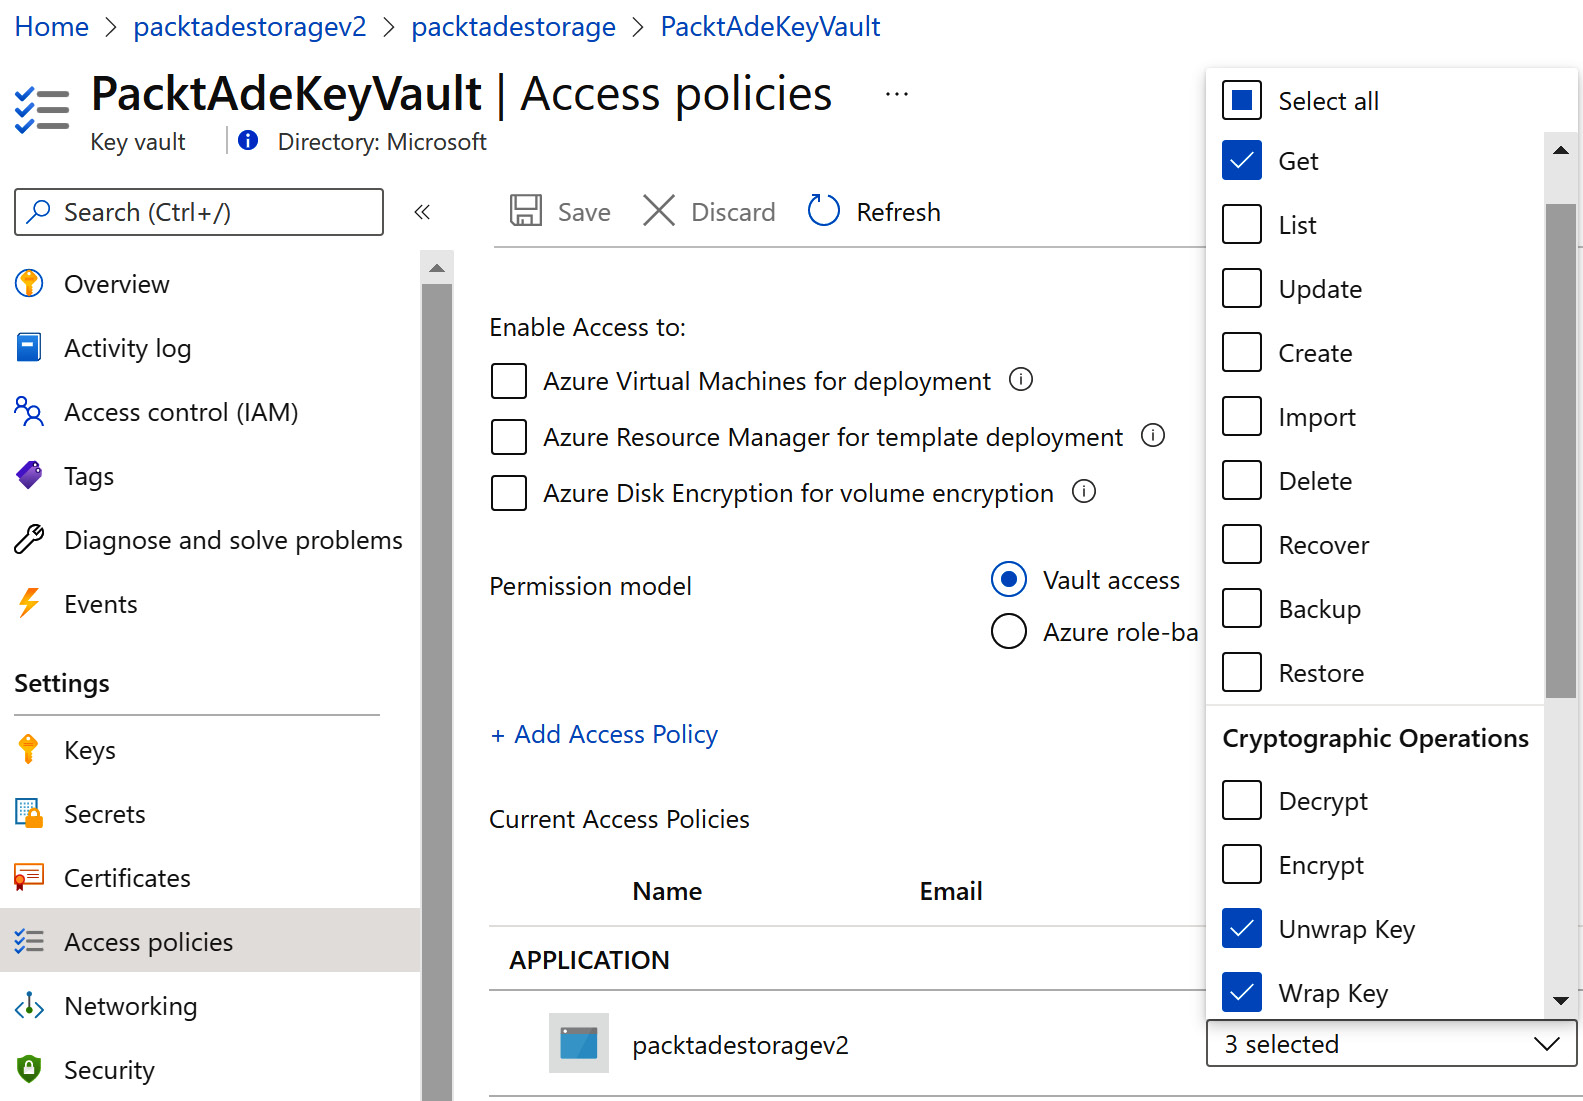Click the Refresh circular arrow icon
Viewport: 1583px width, 1101px height.
coord(823,211)
